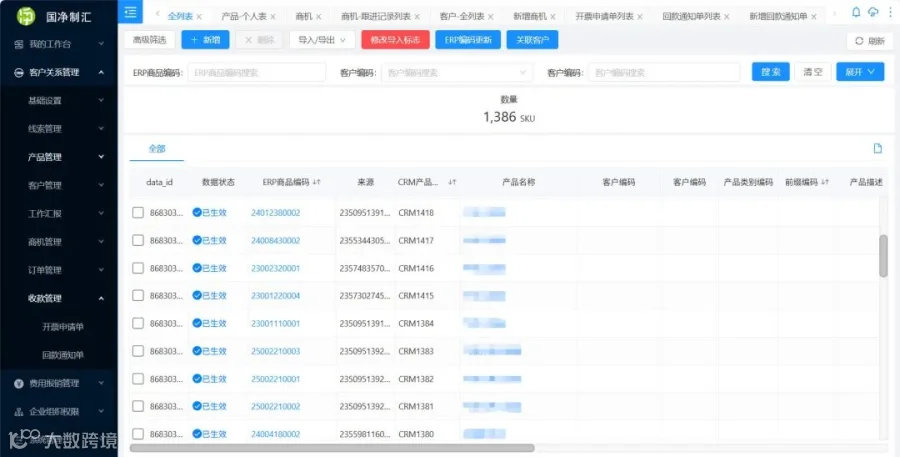
Task: Close the 开票申请单列表 tab
Action: pyautogui.click(x=639, y=17)
